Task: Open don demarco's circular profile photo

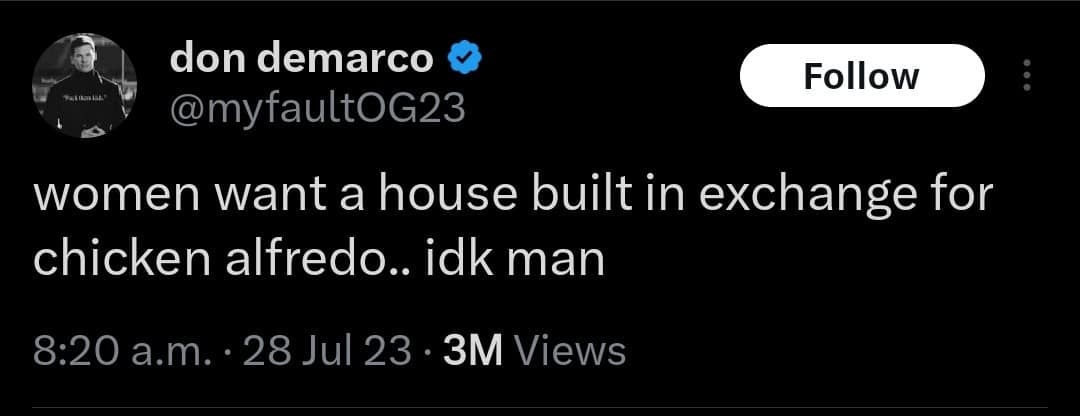Action: pos(84,85)
